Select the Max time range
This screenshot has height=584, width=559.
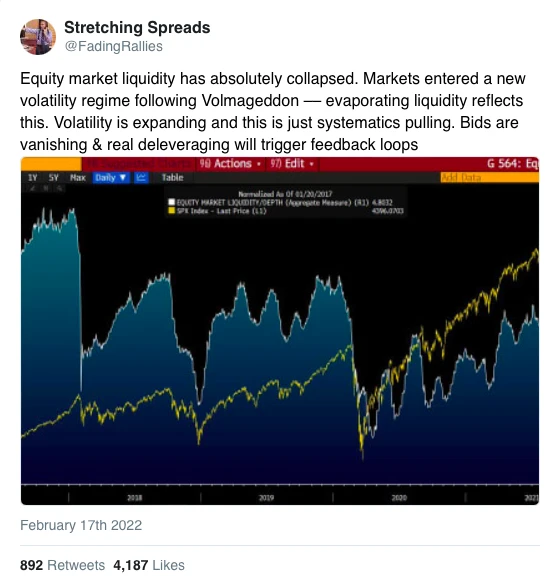tap(78, 178)
